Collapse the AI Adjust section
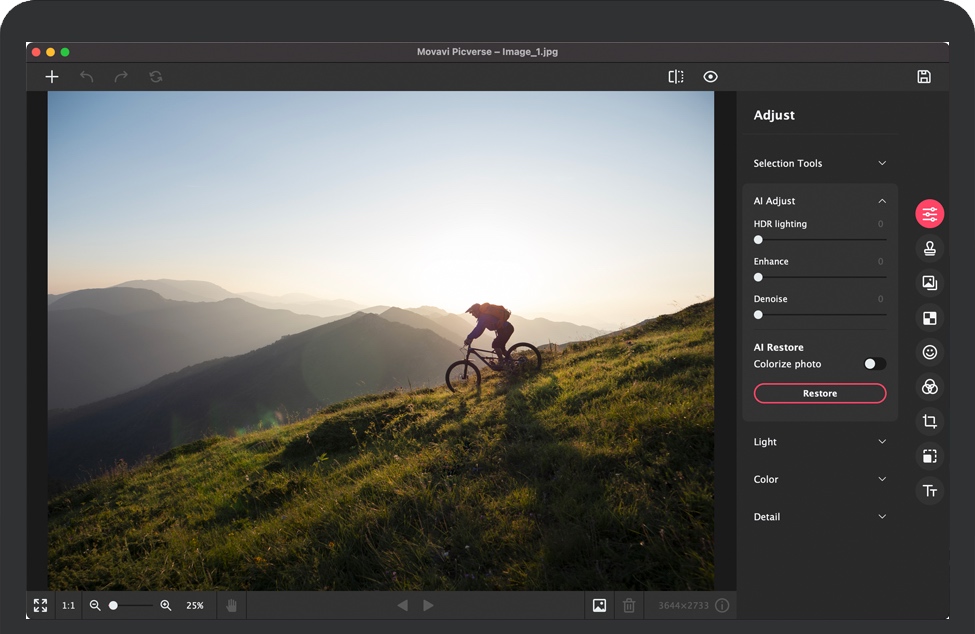 tap(881, 201)
